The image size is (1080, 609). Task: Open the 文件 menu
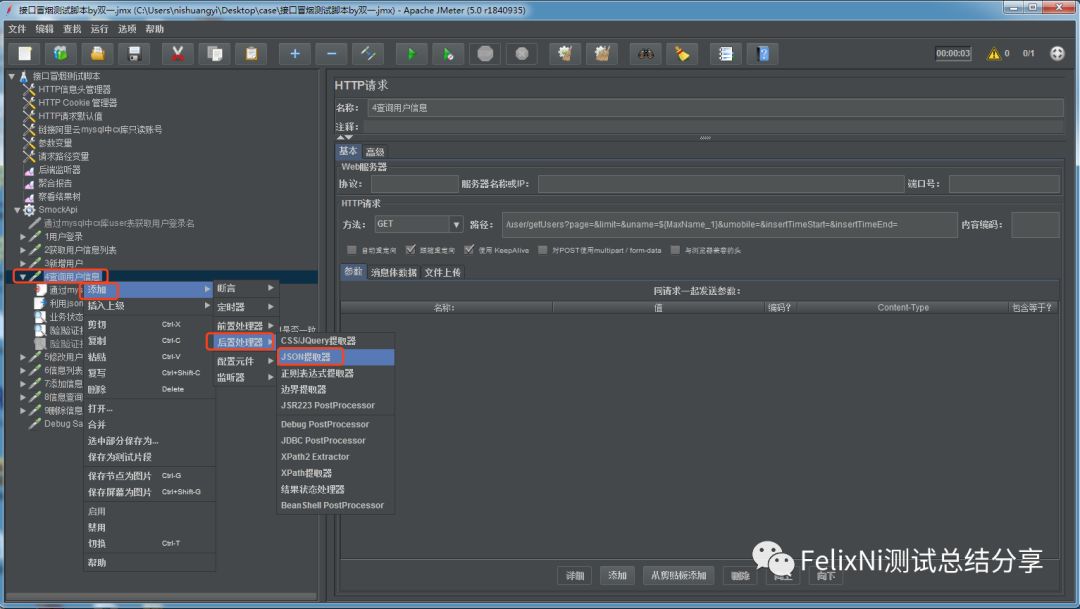[17, 29]
